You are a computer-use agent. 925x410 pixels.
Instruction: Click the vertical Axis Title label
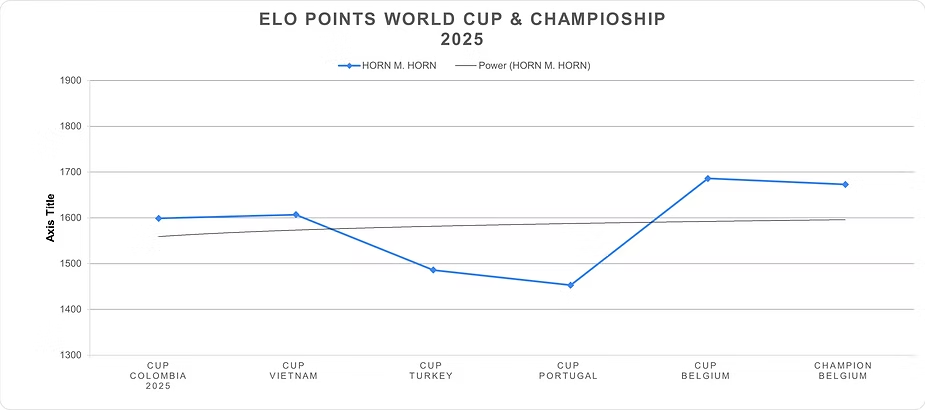click(x=50, y=218)
